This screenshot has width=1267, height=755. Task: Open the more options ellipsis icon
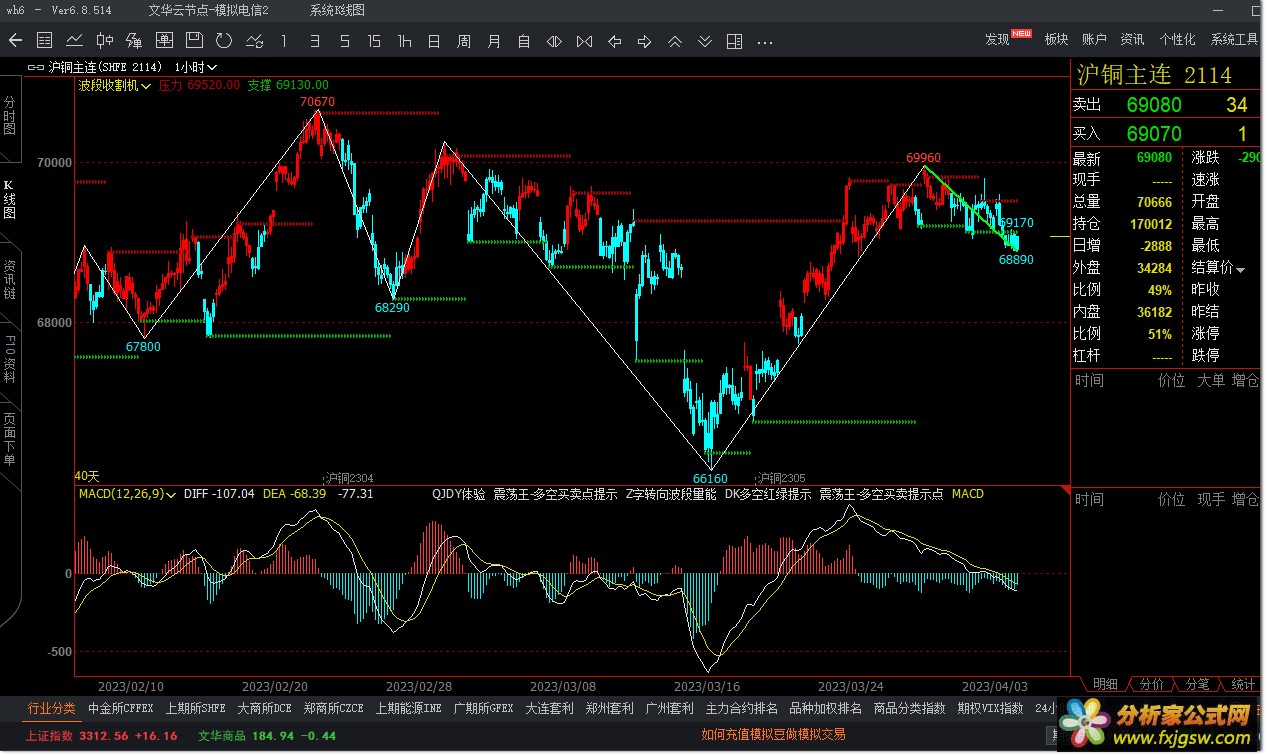tap(765, 42)
